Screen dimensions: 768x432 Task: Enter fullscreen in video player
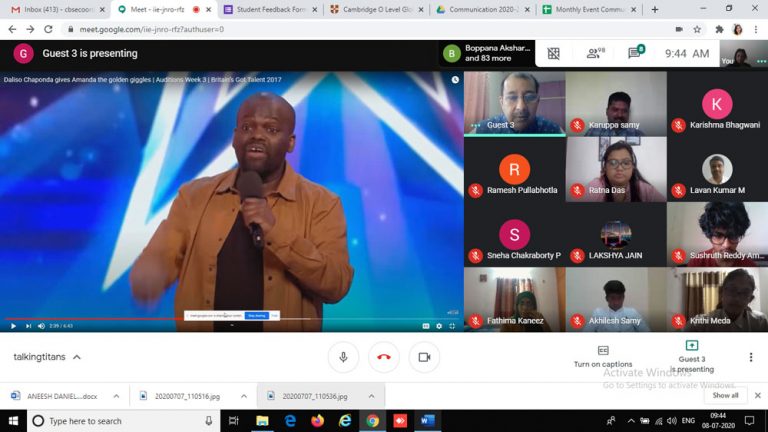coord(452,326)
